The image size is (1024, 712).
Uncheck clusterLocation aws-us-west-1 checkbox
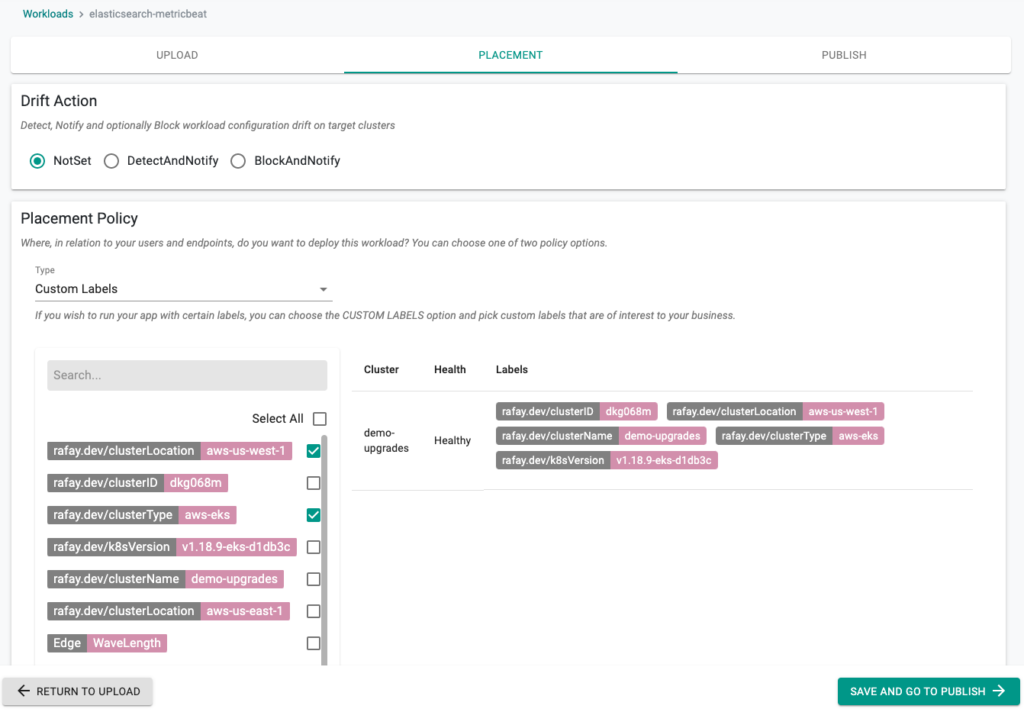(x=313, y=451)
